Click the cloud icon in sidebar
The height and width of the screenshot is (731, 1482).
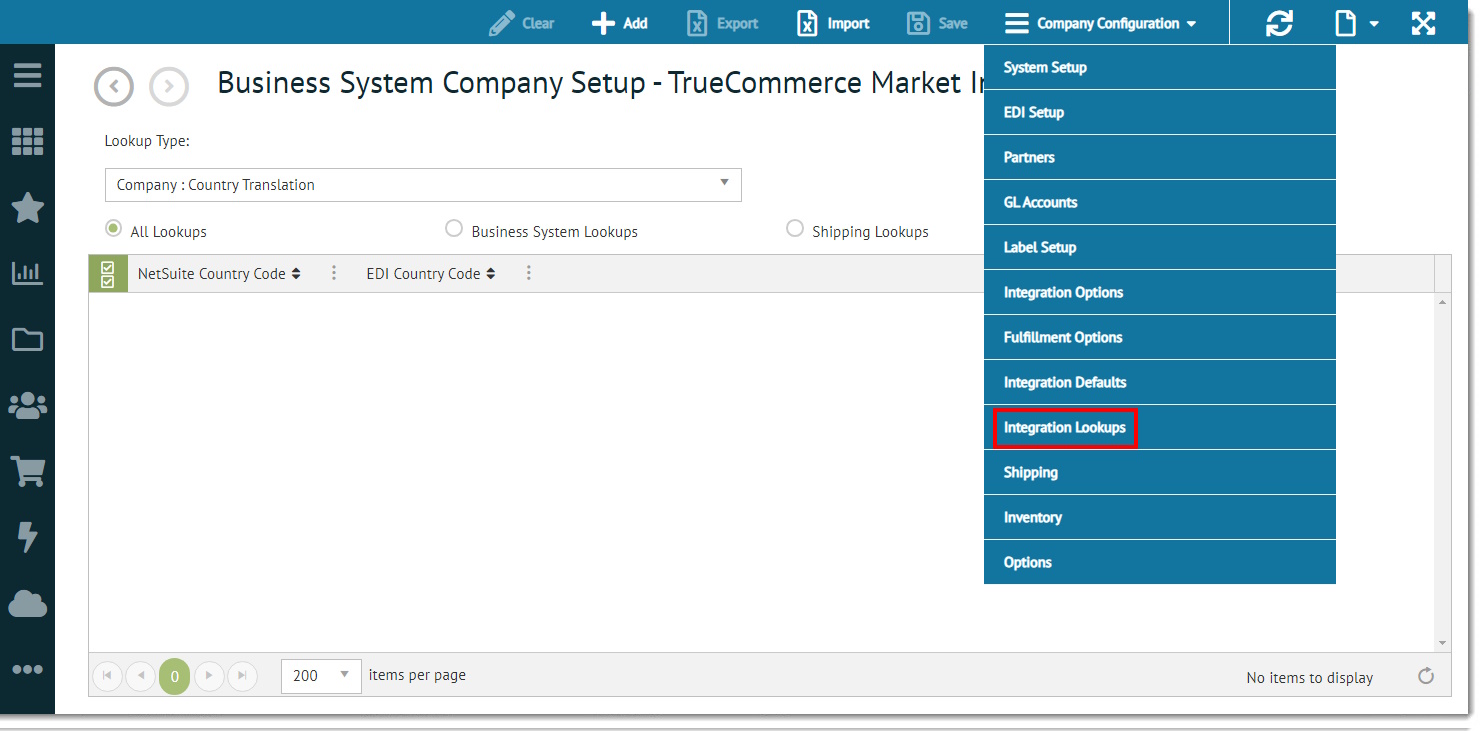click(27, 604)
